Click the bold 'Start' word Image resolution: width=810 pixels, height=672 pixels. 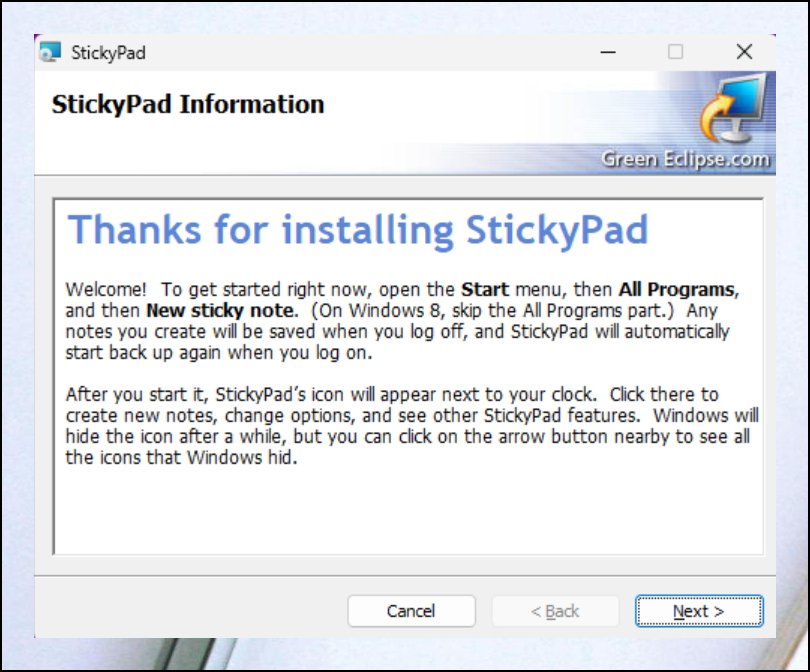coord(485,289)
